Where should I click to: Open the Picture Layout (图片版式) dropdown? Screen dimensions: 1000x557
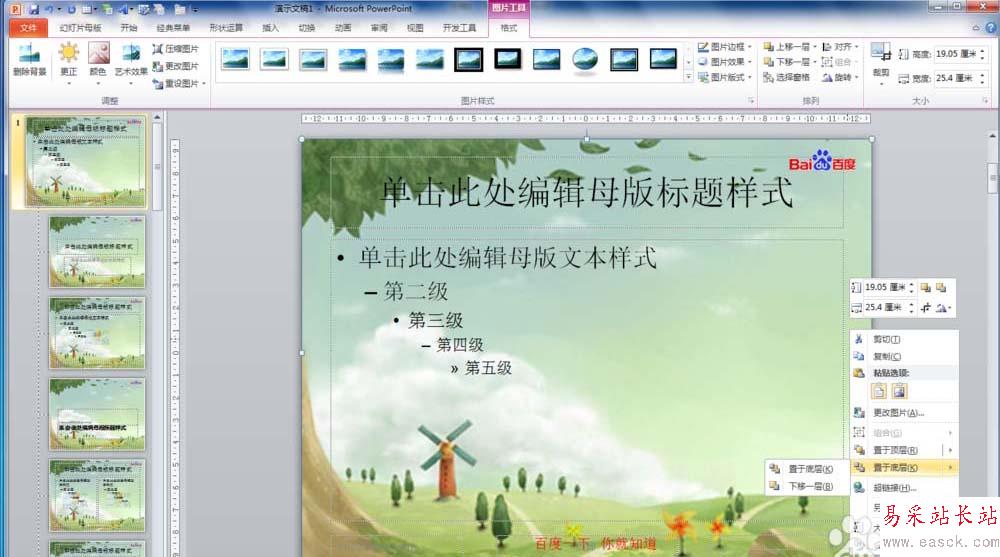point(724,77)
